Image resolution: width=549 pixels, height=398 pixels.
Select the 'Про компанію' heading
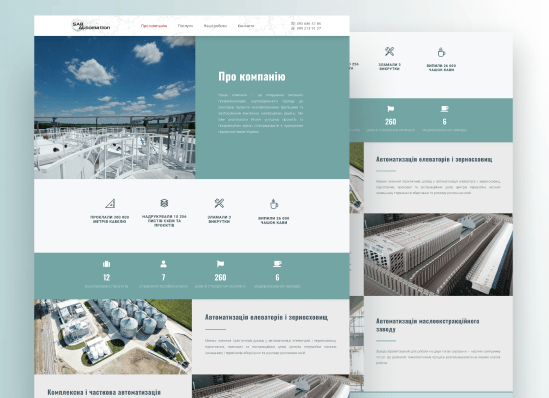point(252,77)
